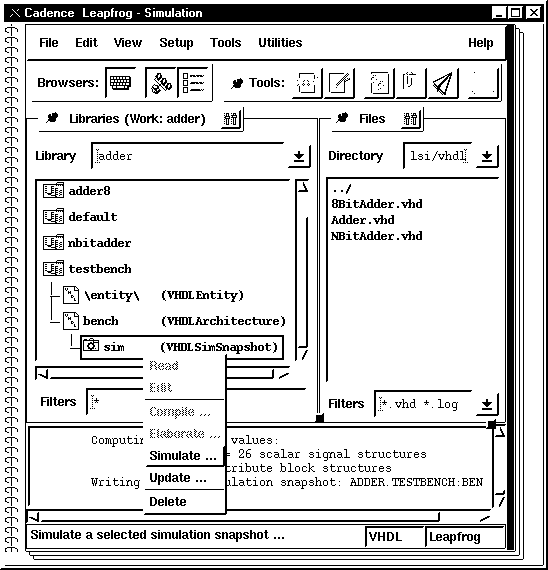The image size is (548, 570).
Task: Select nbitadder library entry
Action: point(99,242)
